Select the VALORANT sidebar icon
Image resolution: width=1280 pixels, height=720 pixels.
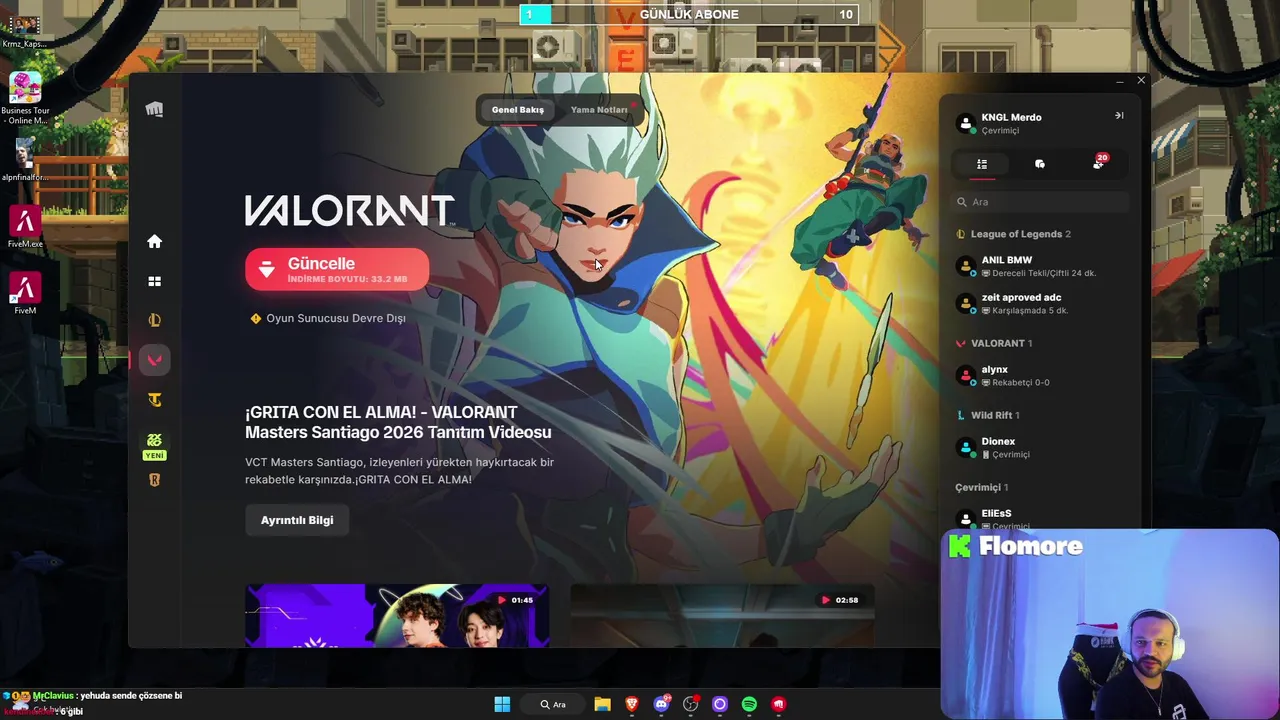[x=154, y=360]
